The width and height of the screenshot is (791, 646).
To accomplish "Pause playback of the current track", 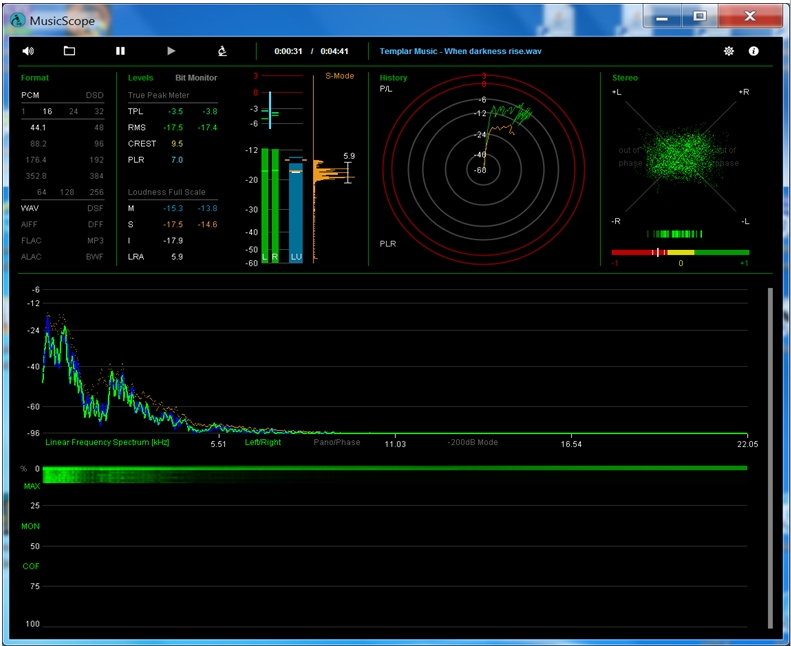I will pyautogui.click(x=120, y=51).
